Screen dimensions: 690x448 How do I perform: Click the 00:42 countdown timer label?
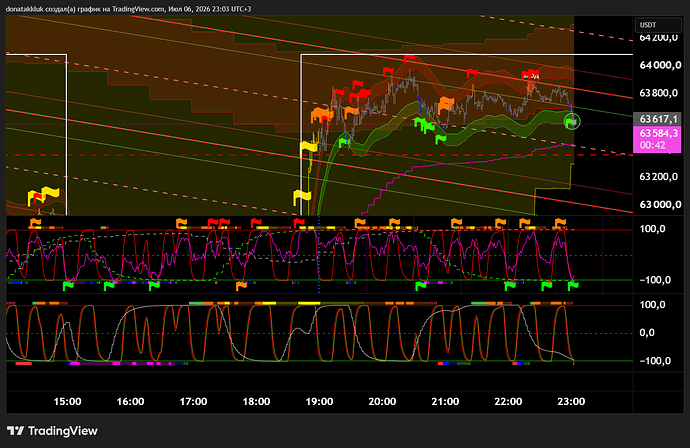(x=652, y=145)
